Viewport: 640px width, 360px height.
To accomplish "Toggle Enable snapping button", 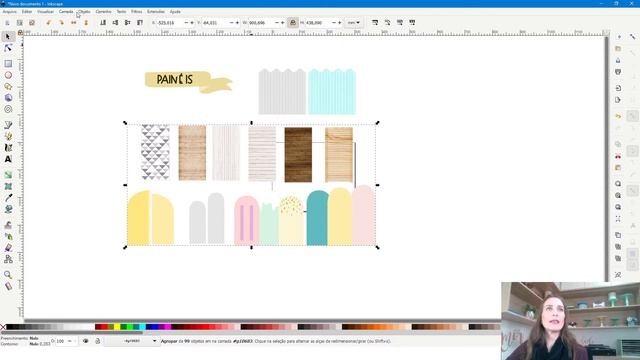I will (x=632, y=37).
